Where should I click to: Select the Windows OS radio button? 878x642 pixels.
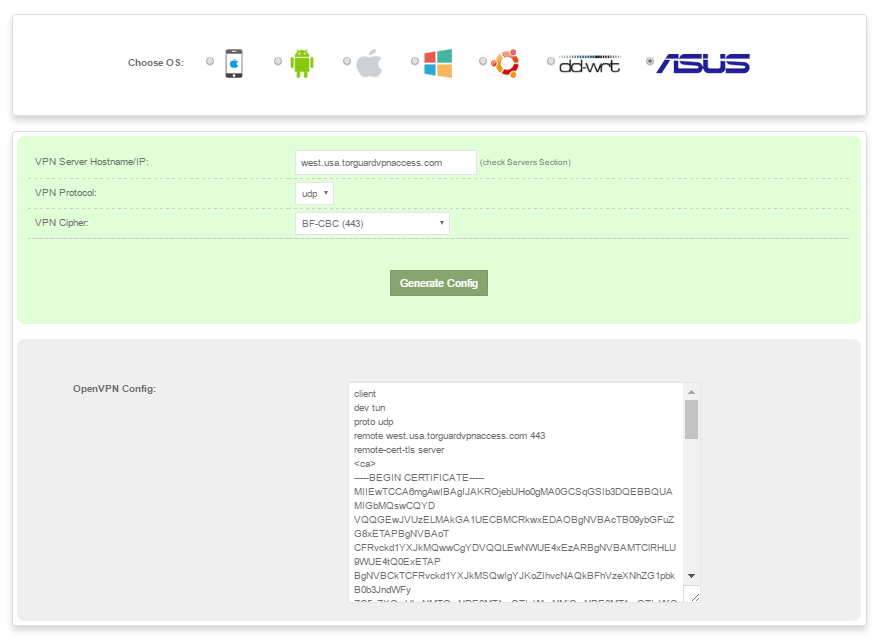(414, 62)
